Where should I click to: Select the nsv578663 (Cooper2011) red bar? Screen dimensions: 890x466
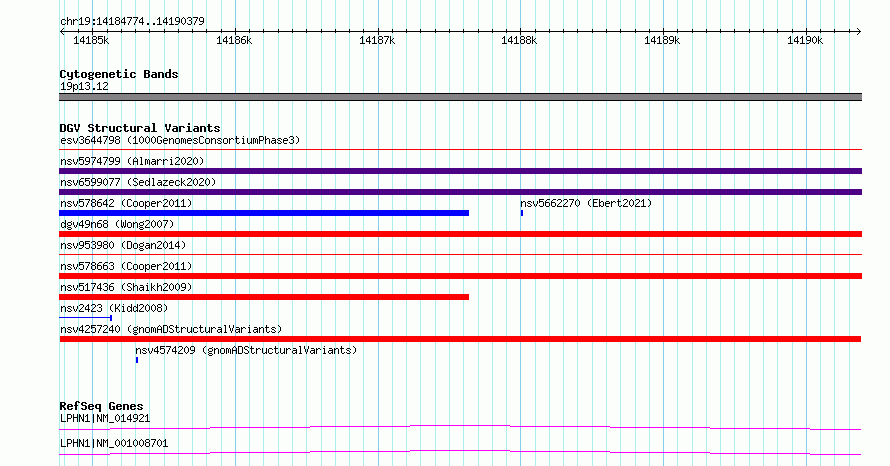click(x=460, y=276)
